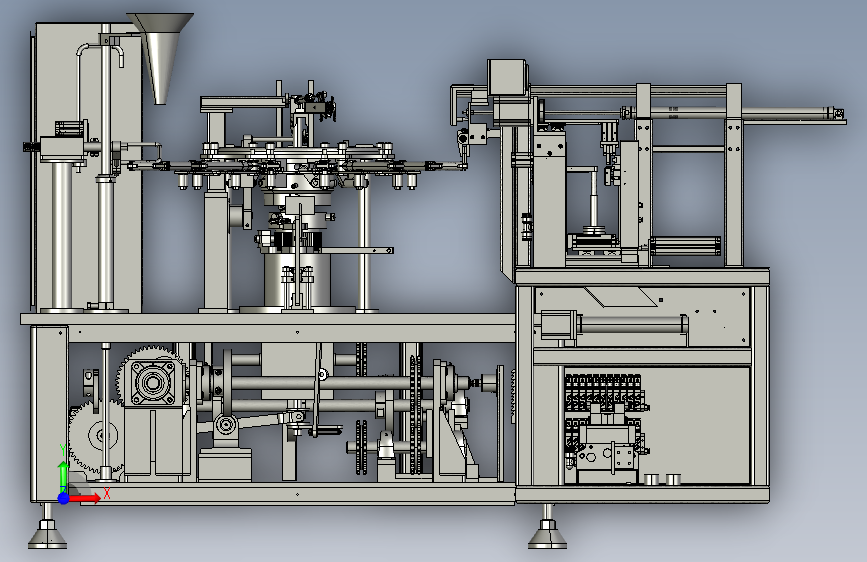
Task: Select the conical feed hopper funnel
Action: (x=160, y=58)
